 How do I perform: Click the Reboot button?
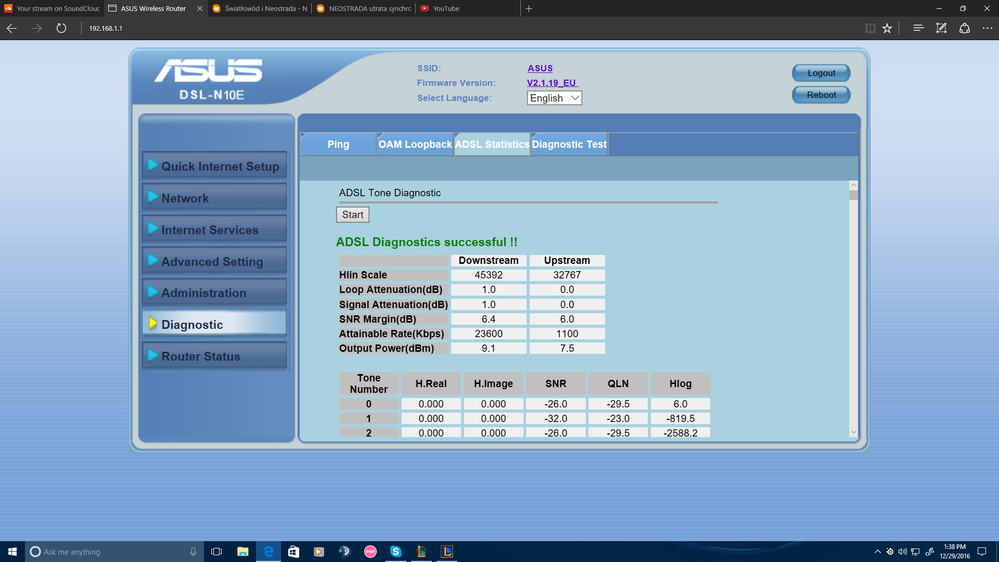[x=821, y=95]
